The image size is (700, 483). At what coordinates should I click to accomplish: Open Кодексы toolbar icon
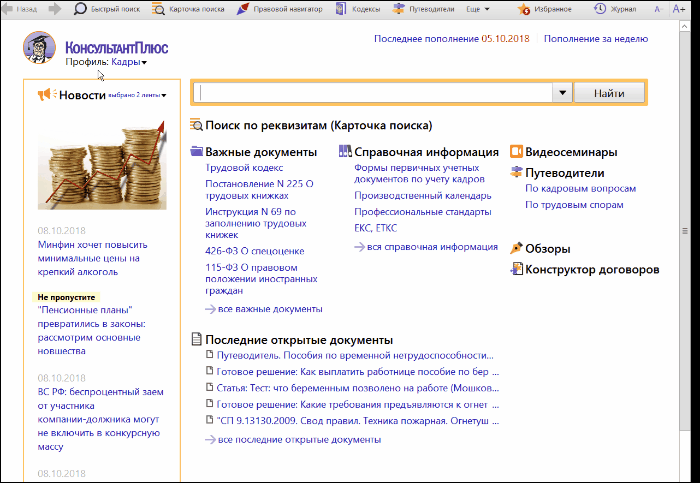point(341,9)
